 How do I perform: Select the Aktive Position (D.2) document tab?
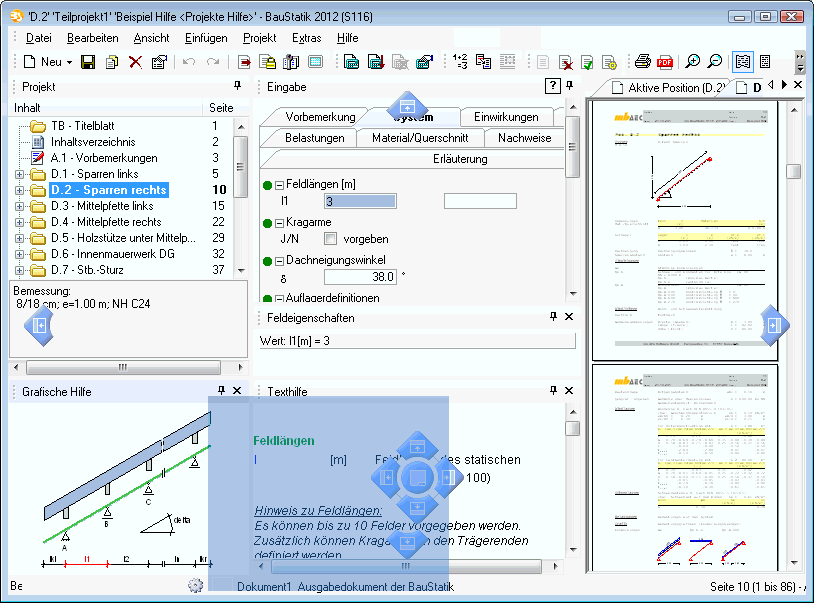tap(670, 88)
